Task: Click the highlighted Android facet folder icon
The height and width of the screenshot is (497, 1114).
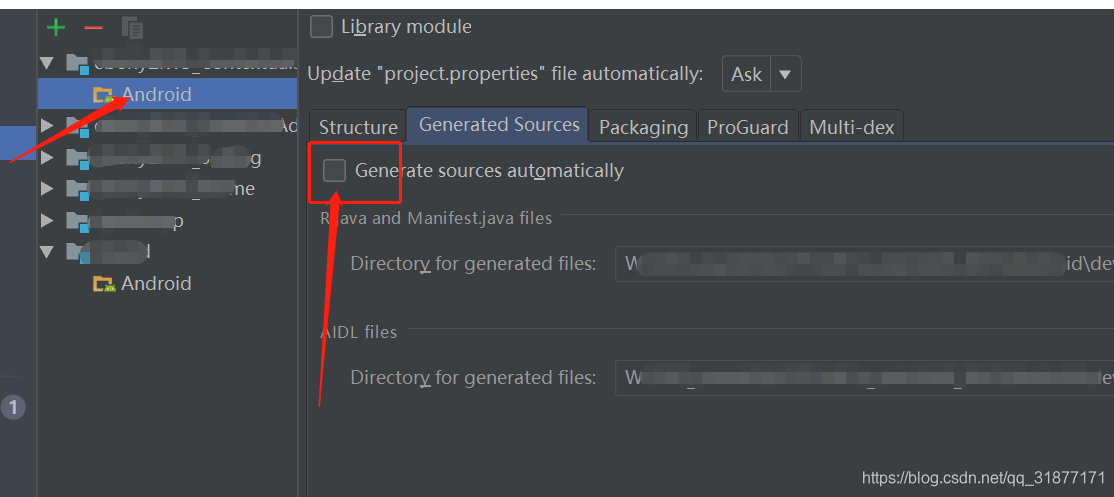Action: (104, 94)
